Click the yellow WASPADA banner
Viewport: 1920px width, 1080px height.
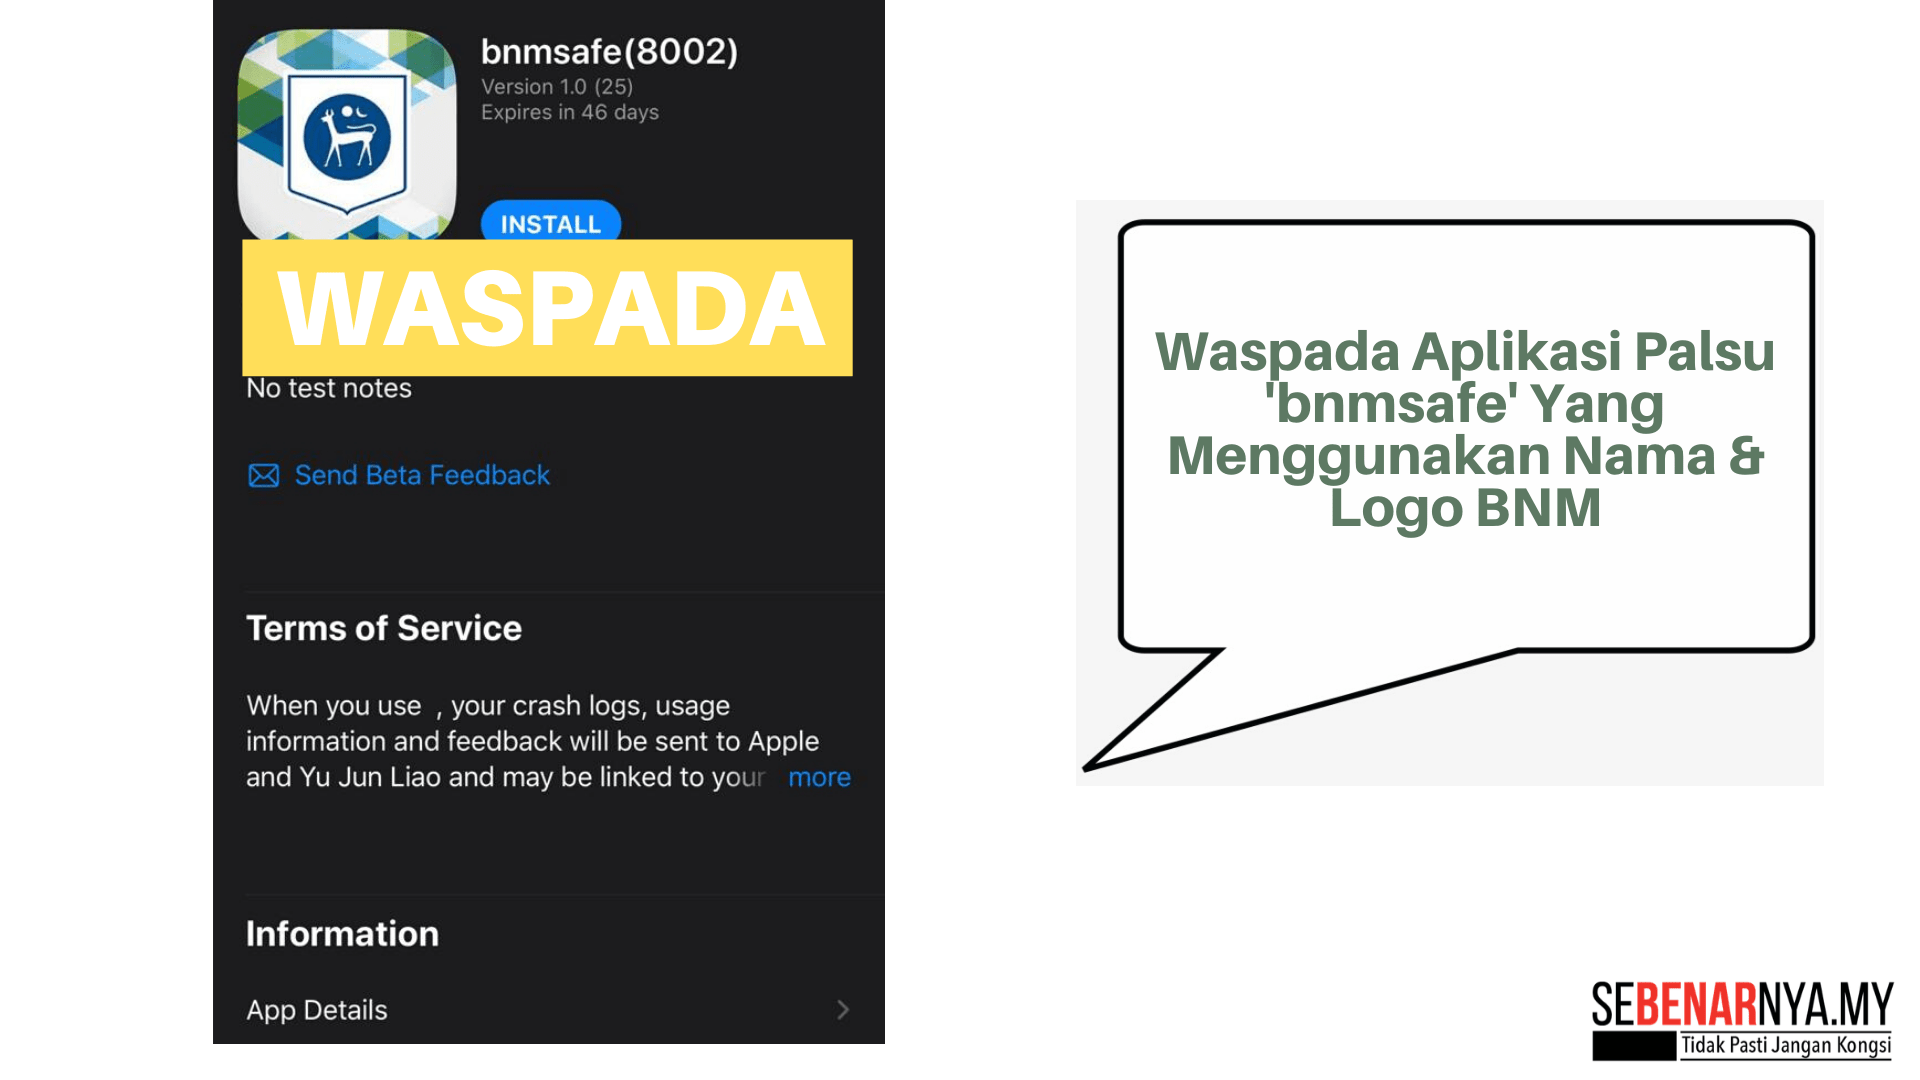547,308
